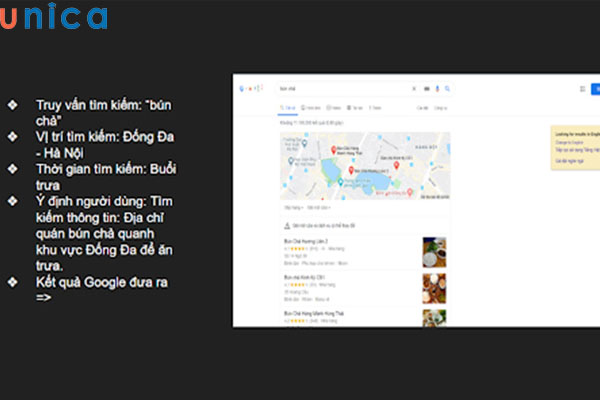Open the "Bún Chả Hương Liên 2" listing
Screen dimensions: 600x400
306,241
